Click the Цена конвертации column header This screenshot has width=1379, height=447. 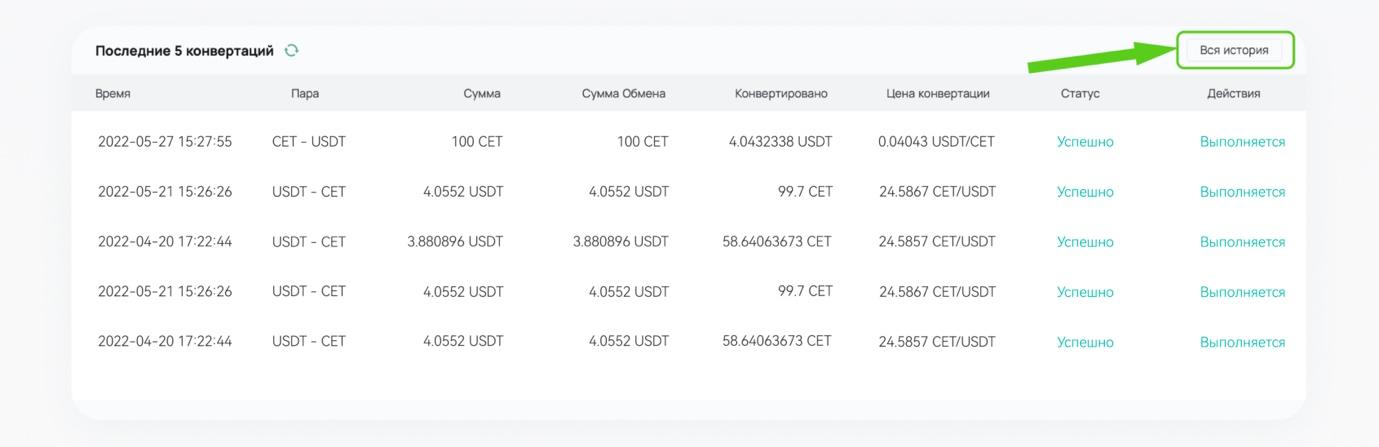(938, 93)
